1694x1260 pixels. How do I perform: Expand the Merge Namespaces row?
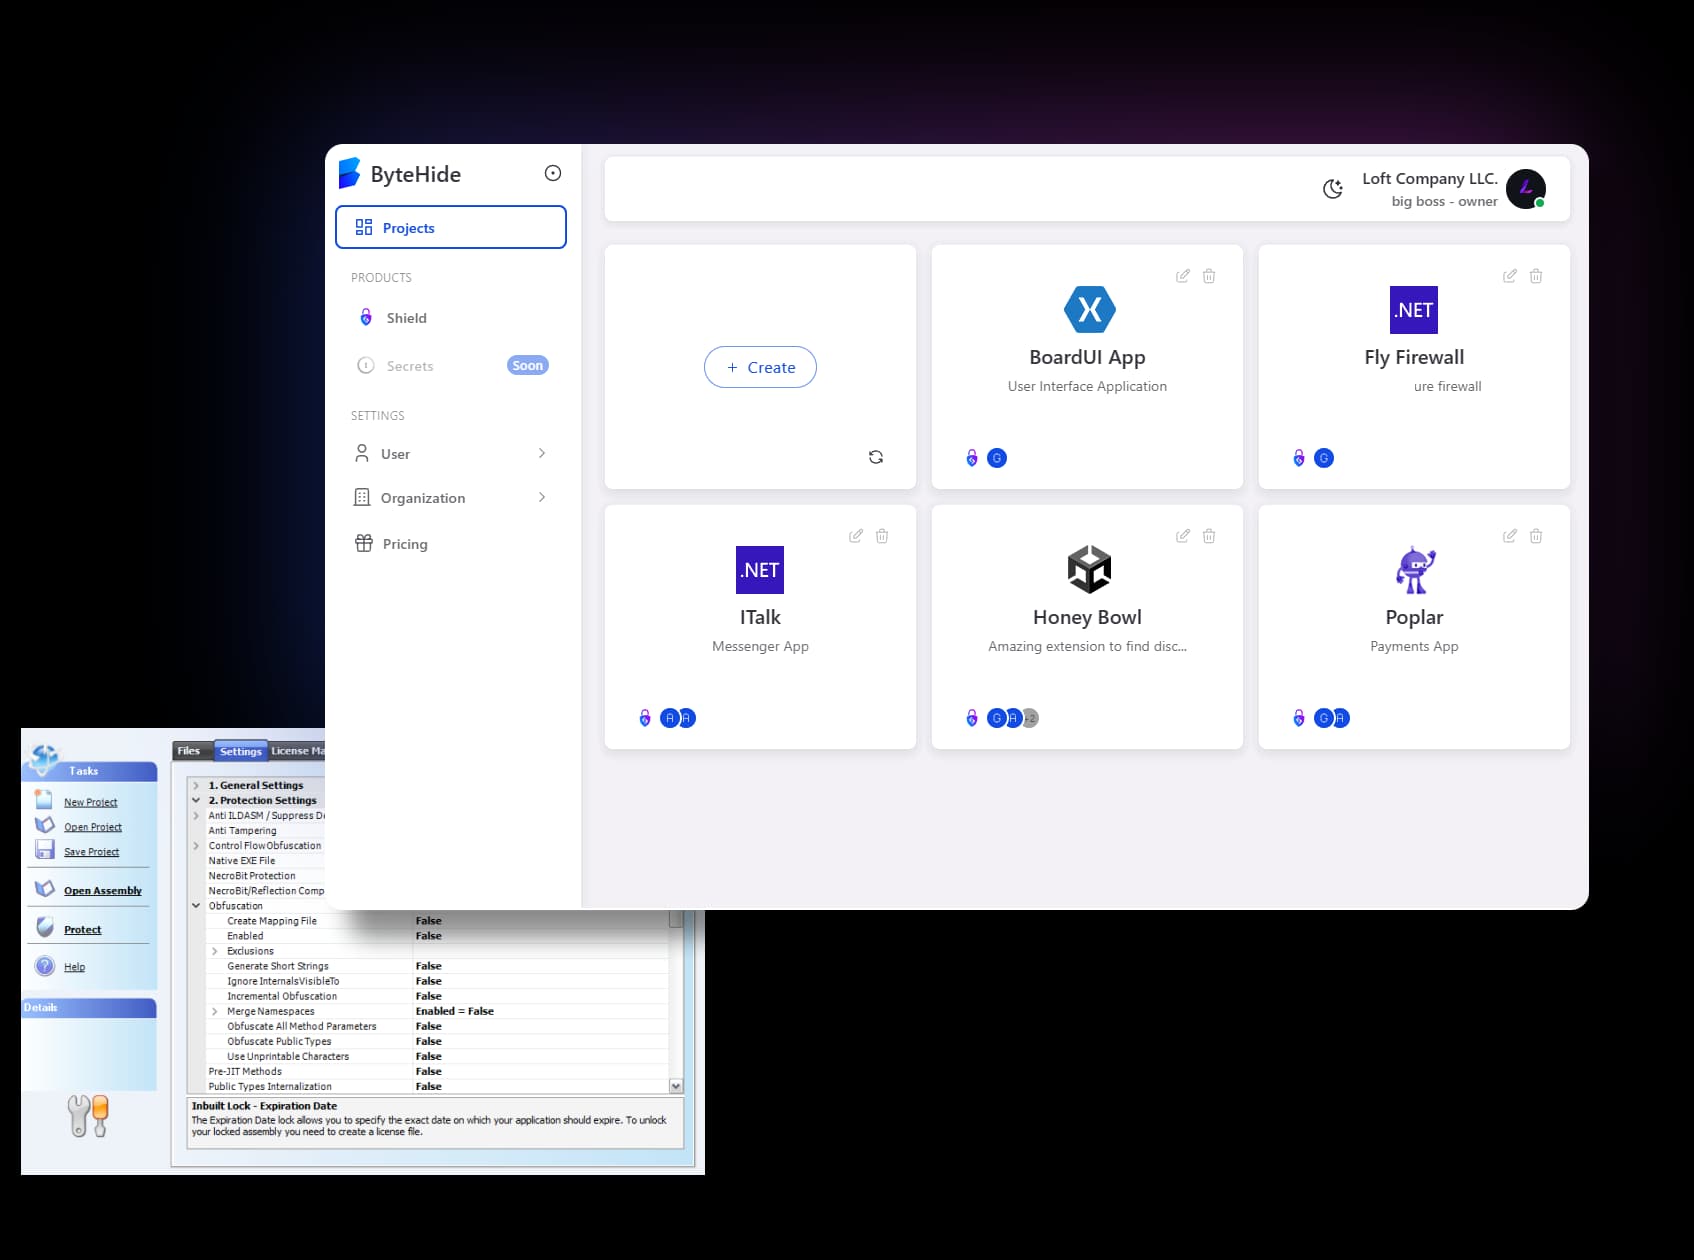pyautogui.click(x=214, y=1011)
